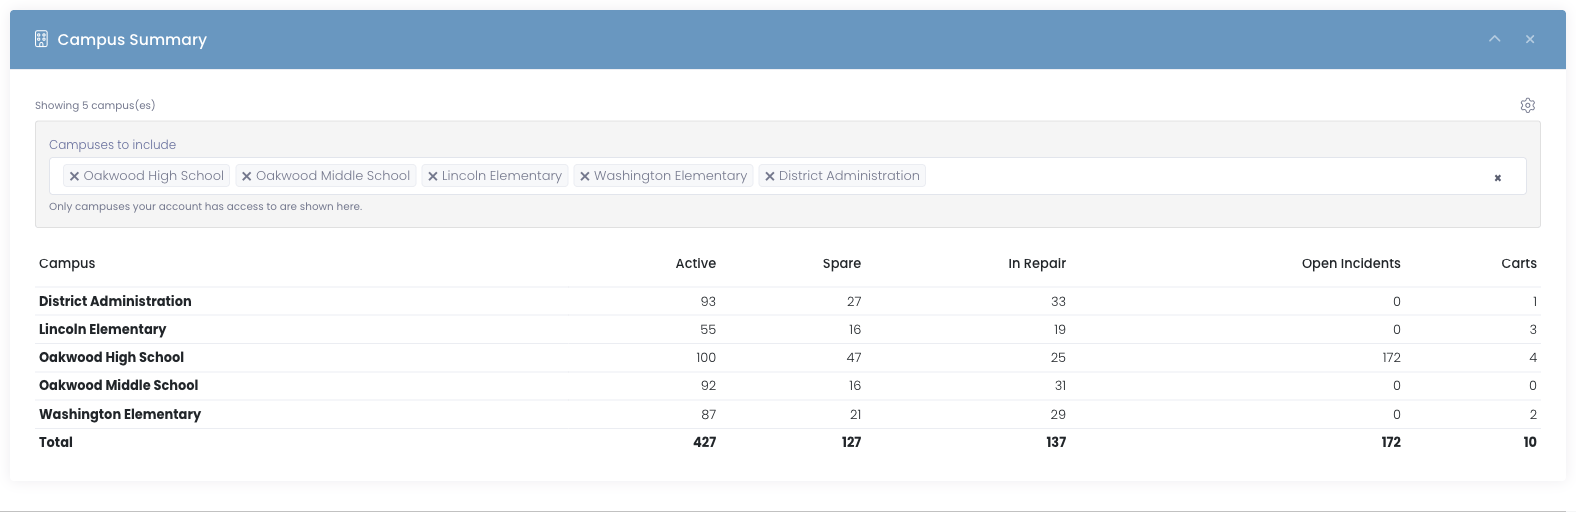
Task: Click Oakwood Middle School in repair 31
Action: (x=1060, y=385)
